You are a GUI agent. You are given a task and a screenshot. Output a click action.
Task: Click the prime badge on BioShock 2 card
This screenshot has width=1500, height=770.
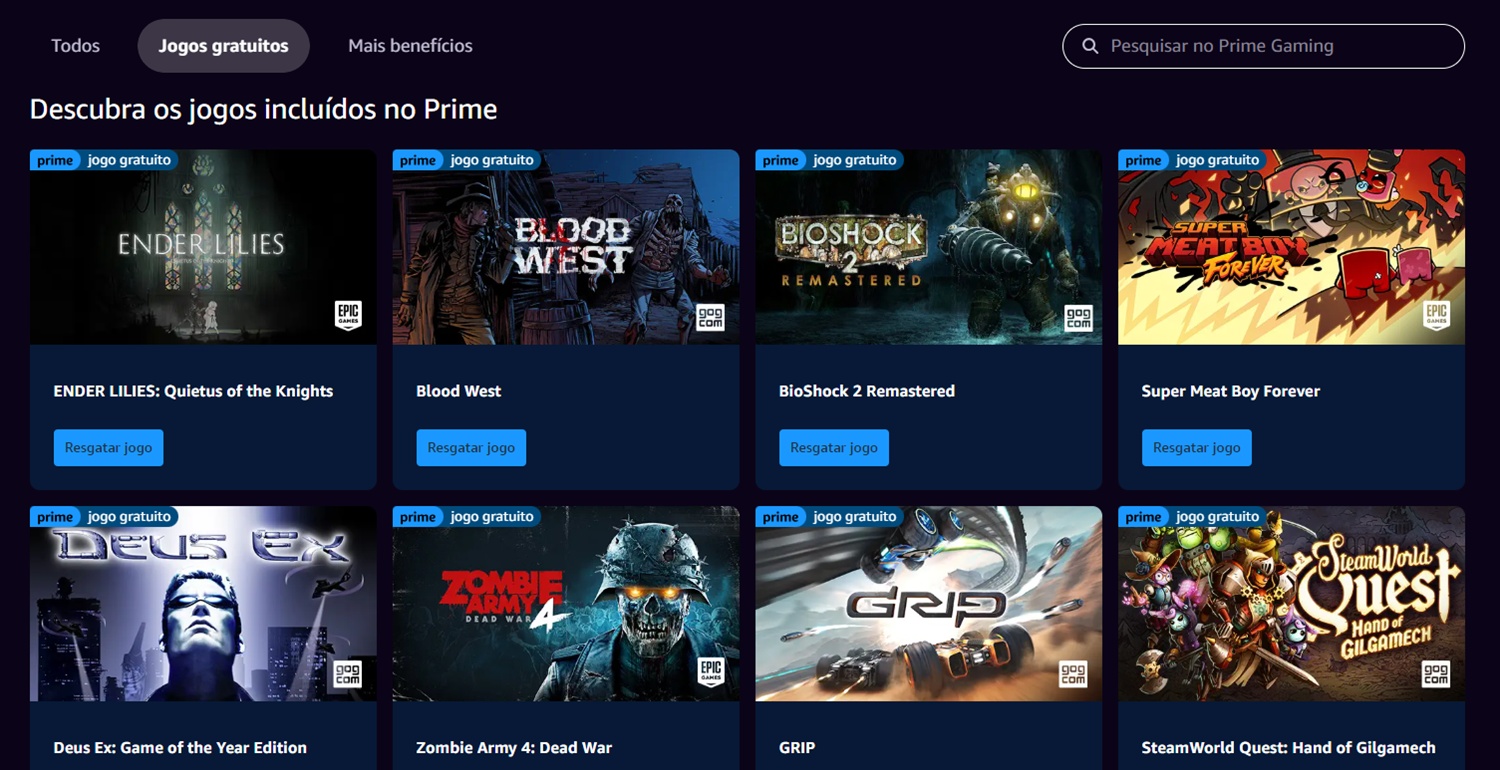pyautogui.click(x=781, y=160)
